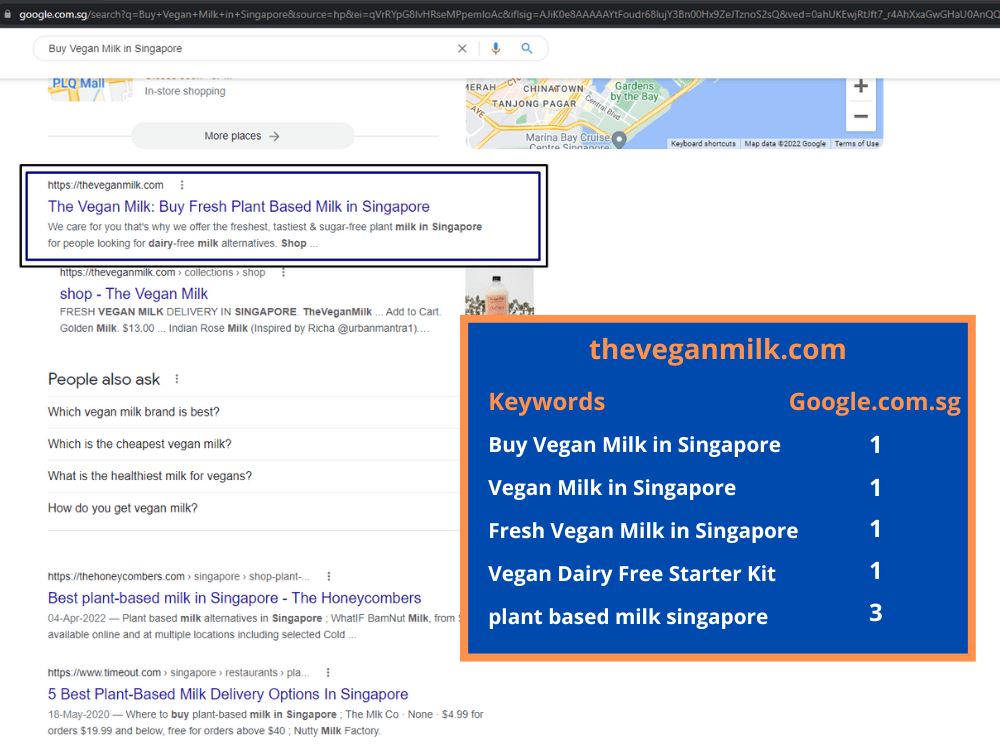Open People also ask options dots

177,379
